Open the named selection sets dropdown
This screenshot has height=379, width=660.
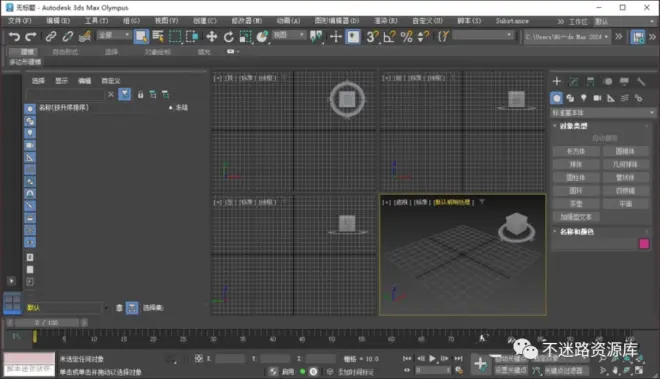[483, 35]
